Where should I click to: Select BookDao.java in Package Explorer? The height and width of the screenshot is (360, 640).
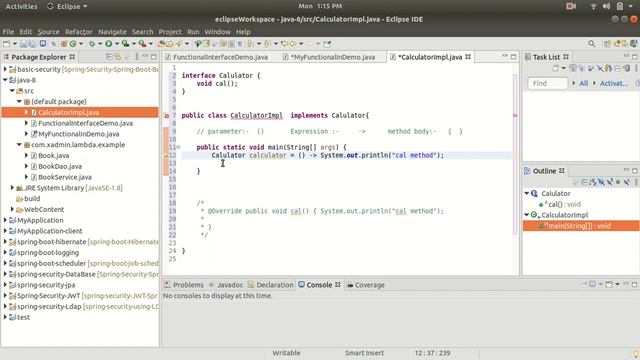[x=60, y=166]
